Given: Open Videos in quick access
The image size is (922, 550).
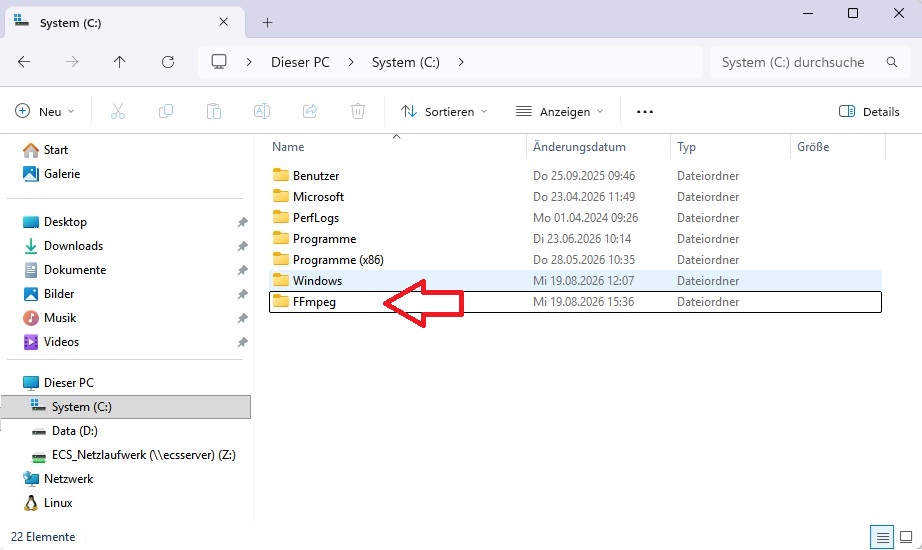Looking at the screenshot, I should click(x=51, y=342).
